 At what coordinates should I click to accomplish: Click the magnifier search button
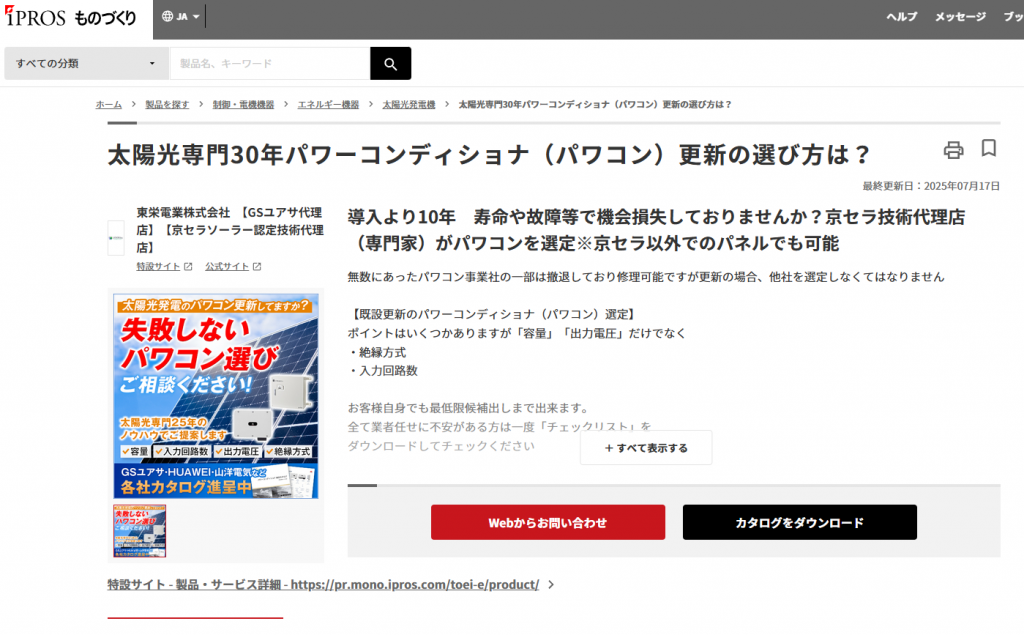pyautogui.click(x=391, y=63)
